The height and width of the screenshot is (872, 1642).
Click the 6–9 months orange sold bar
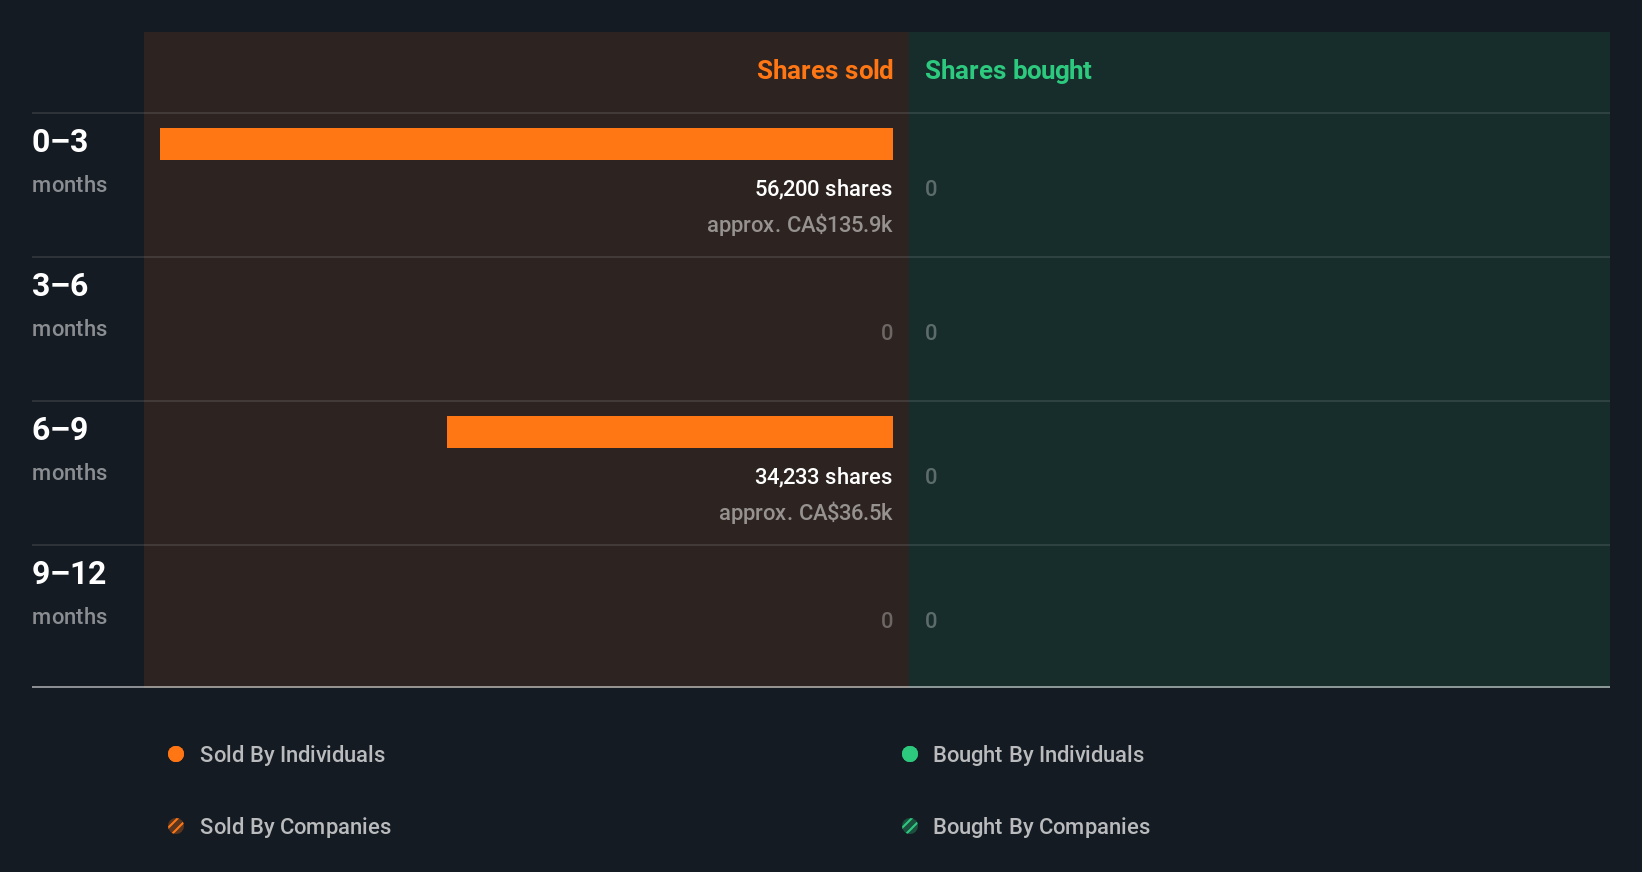pos(670,432)
